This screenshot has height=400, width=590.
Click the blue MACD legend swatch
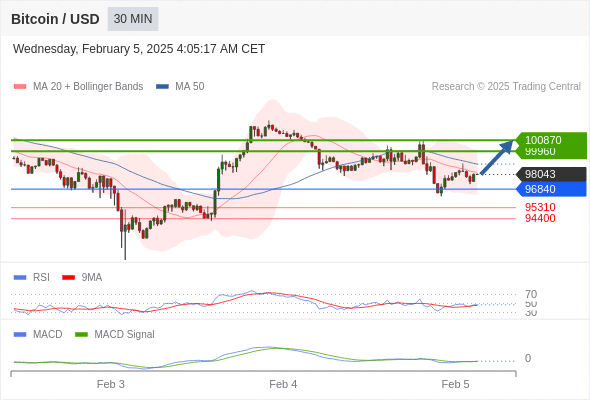click(20, 334)
